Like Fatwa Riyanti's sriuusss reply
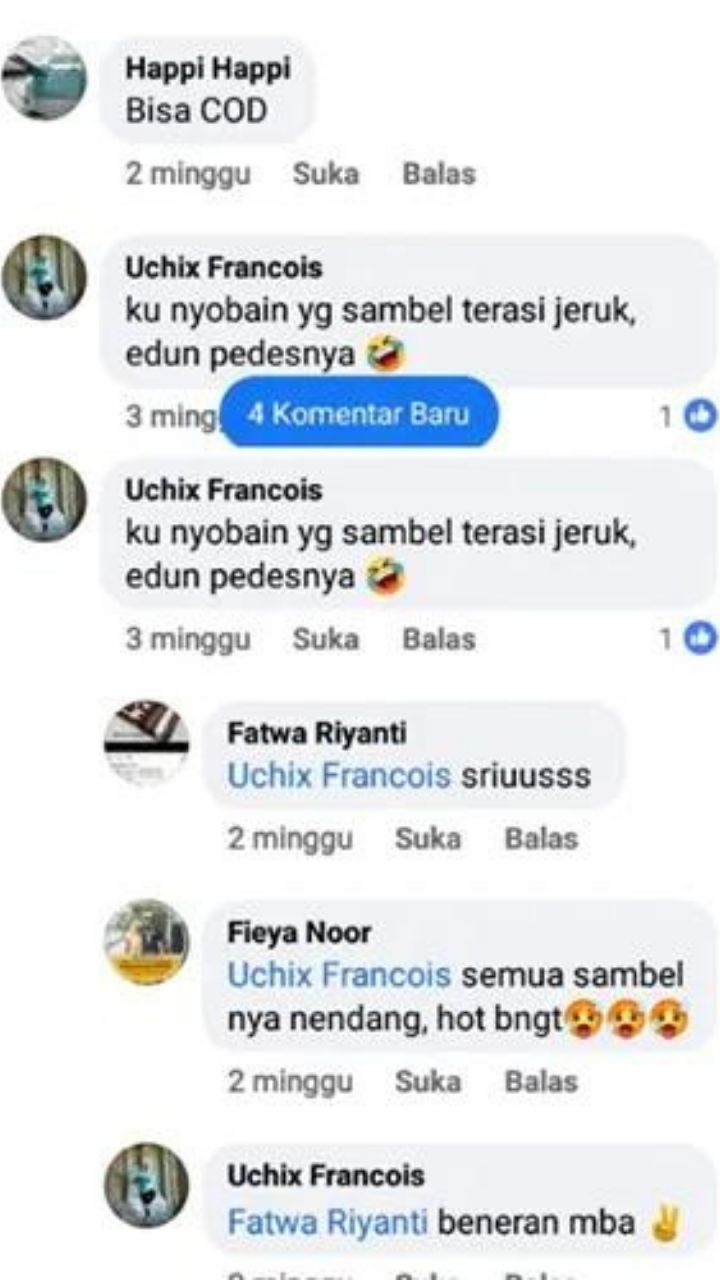The height and width of the screenshot is (1280, 720). click(428, 838)
